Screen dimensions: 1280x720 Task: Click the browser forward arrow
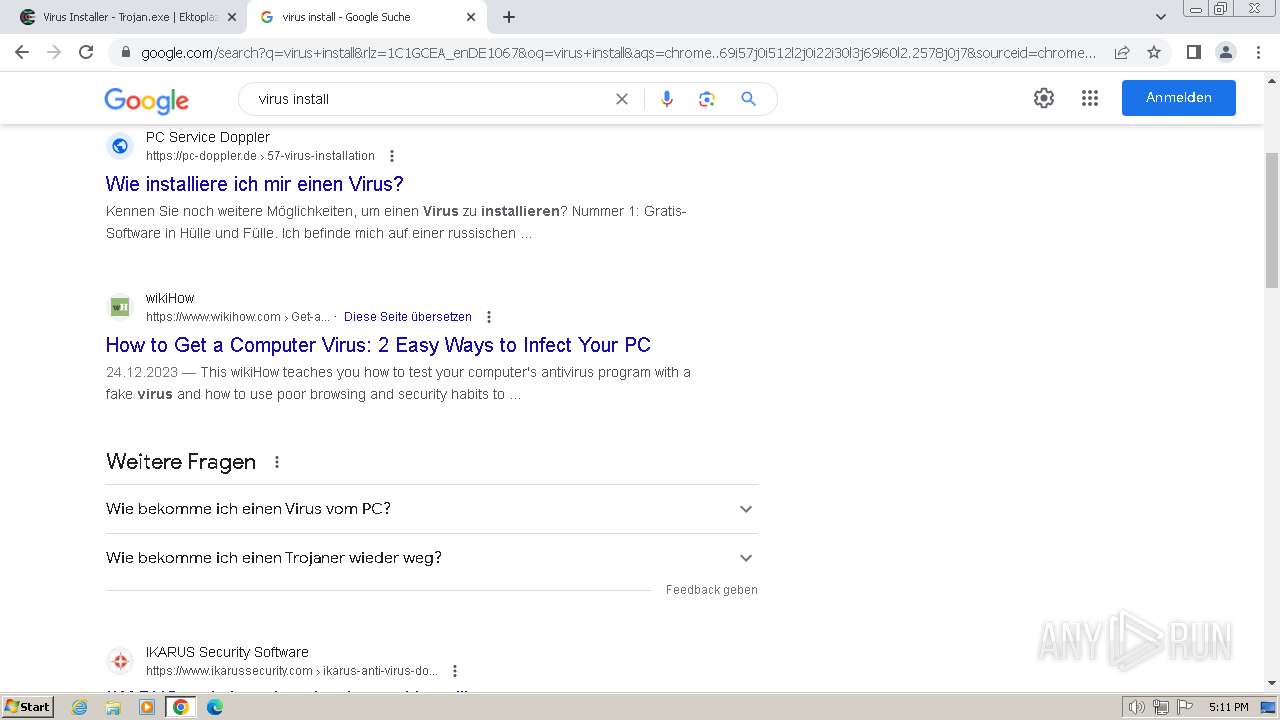tap(54, 52)
